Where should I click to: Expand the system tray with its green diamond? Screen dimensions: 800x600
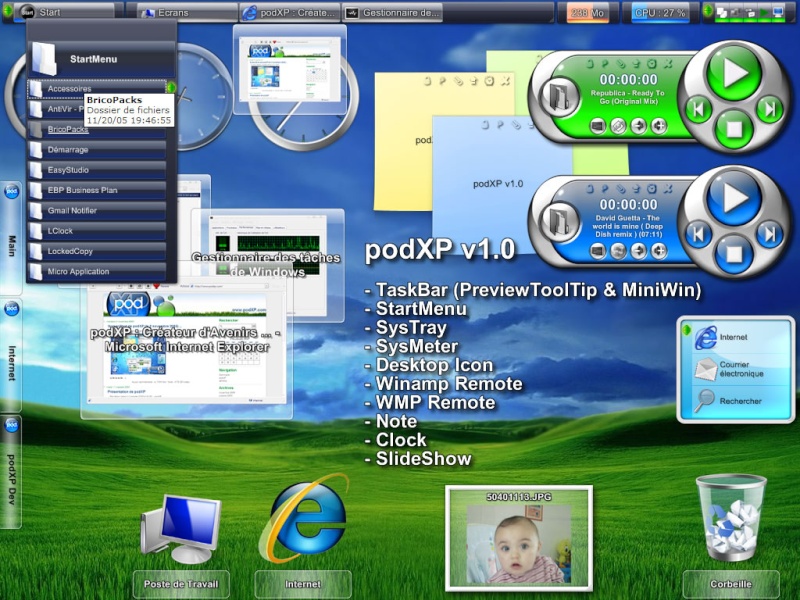(708, 11)
